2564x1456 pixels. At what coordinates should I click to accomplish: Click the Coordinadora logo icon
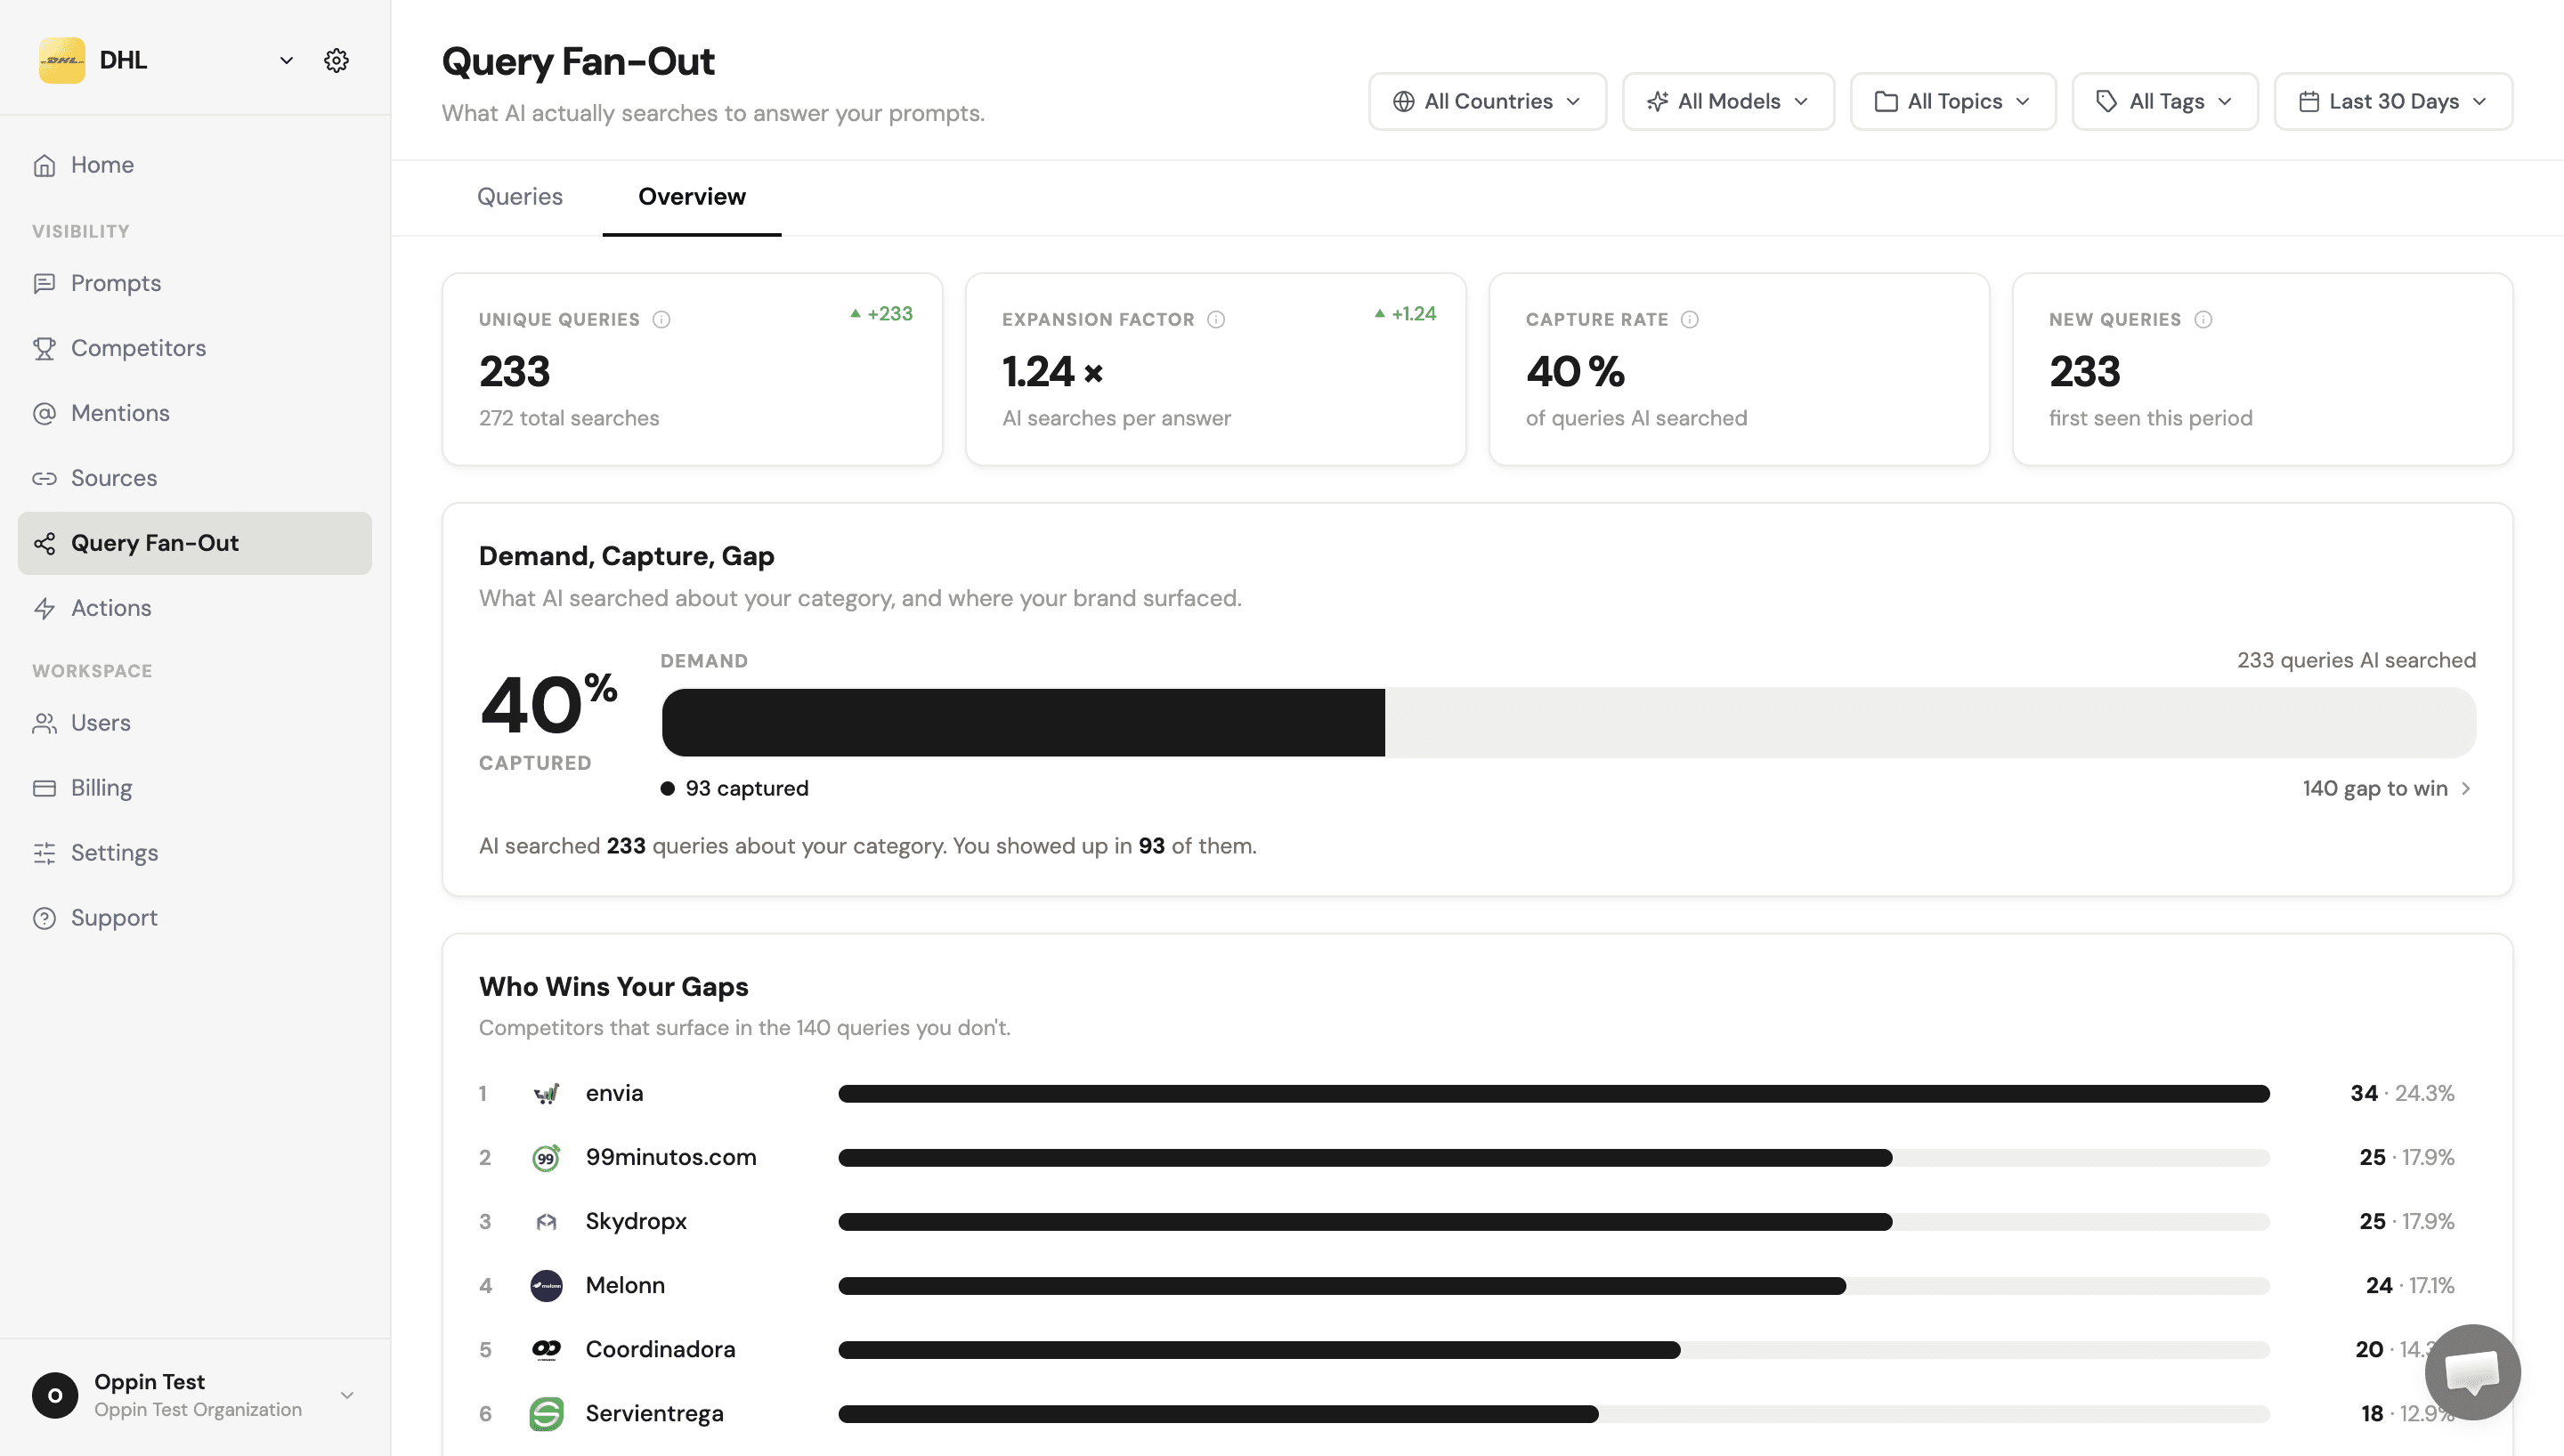tap(546, 1349)
